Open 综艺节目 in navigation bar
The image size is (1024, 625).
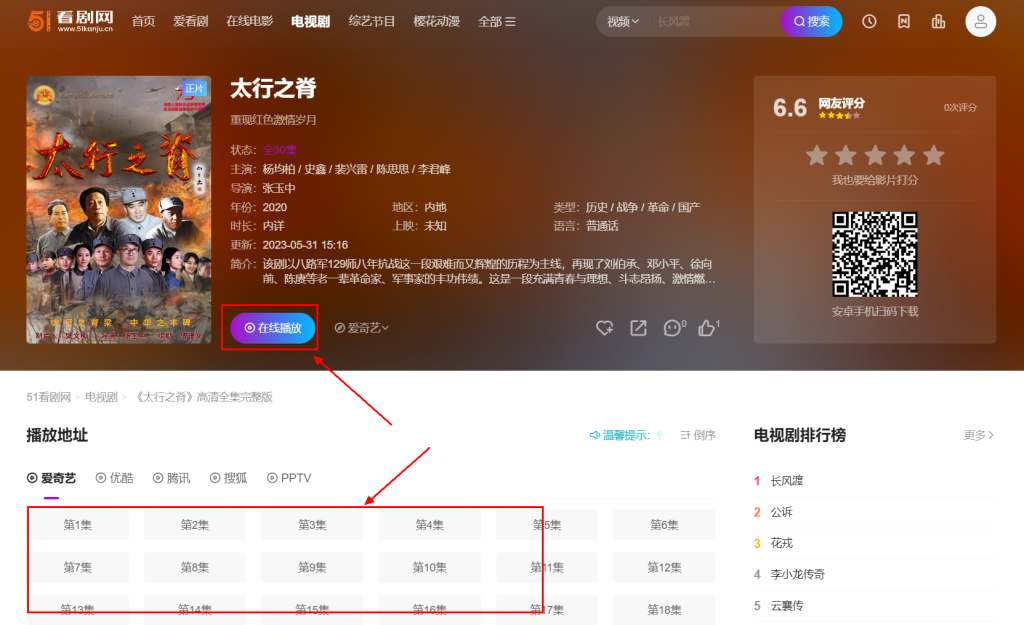click(372, 21)
